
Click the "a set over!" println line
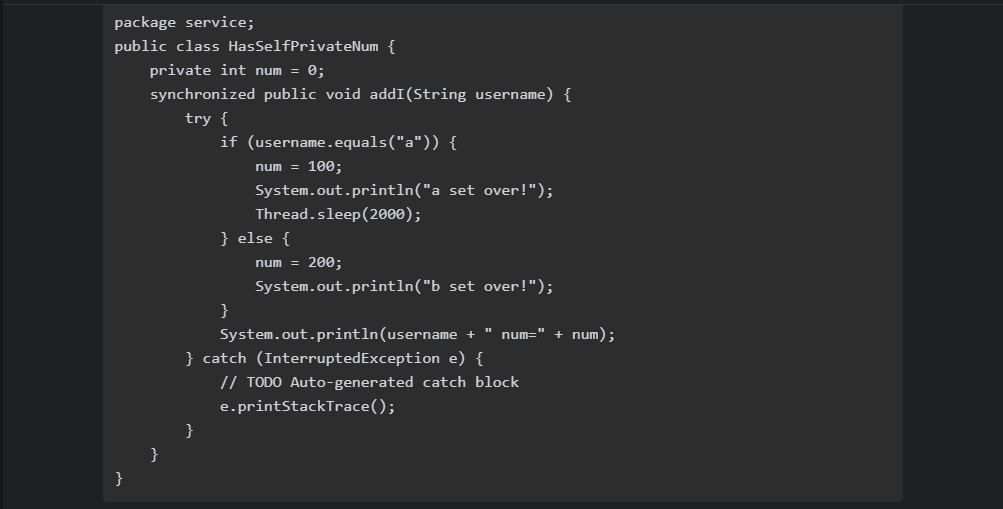[x=404, y=191]
